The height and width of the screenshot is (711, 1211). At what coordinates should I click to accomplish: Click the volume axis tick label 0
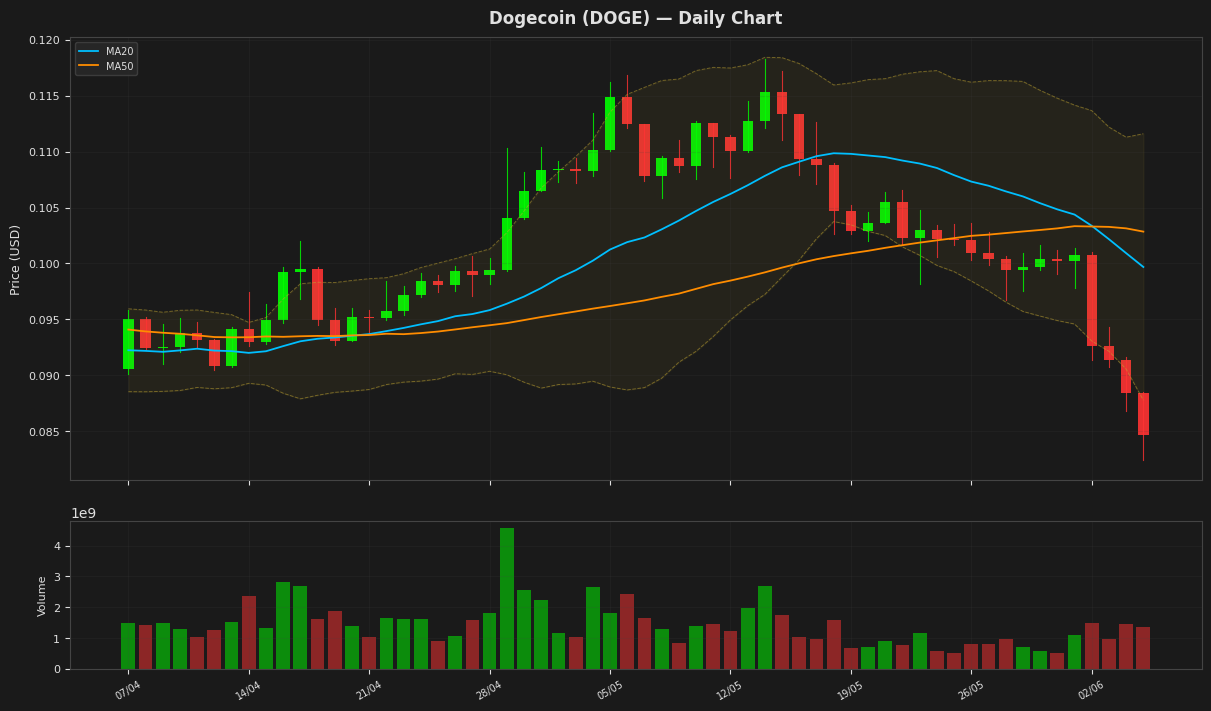click(57, 669)
